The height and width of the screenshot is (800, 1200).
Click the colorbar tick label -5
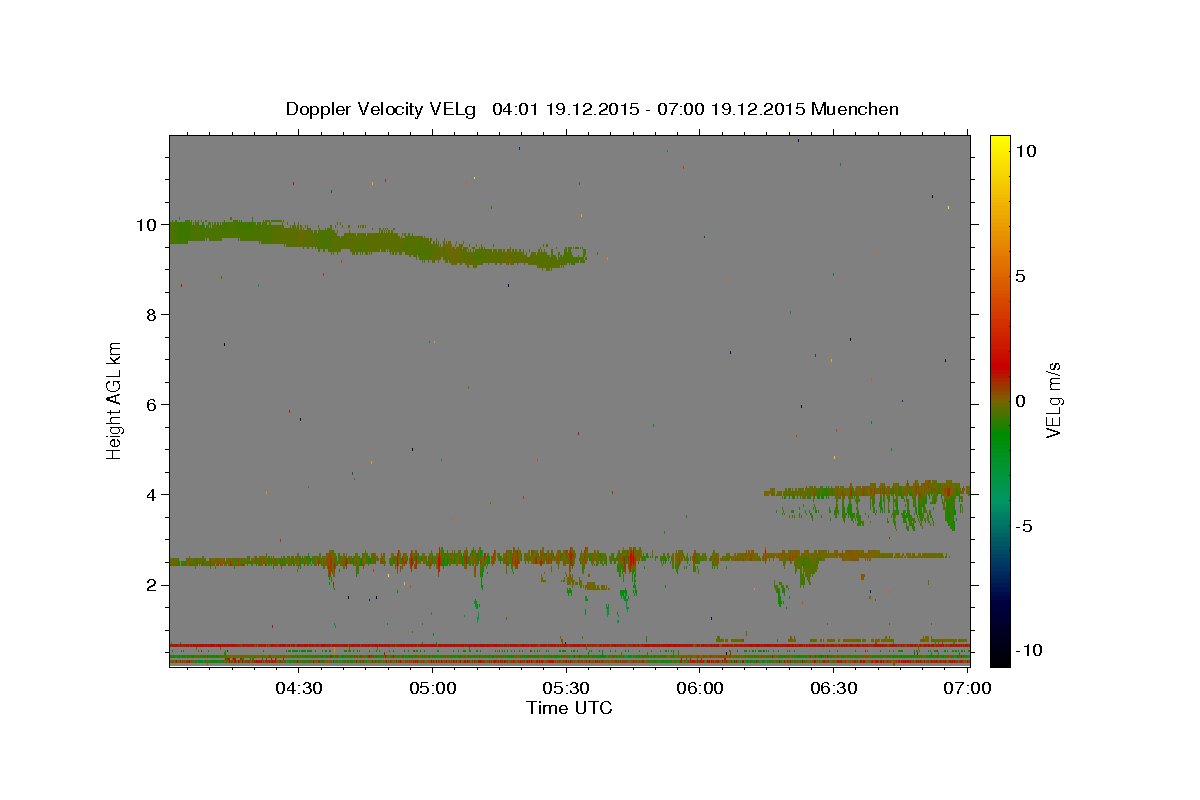coord(1024,526)
